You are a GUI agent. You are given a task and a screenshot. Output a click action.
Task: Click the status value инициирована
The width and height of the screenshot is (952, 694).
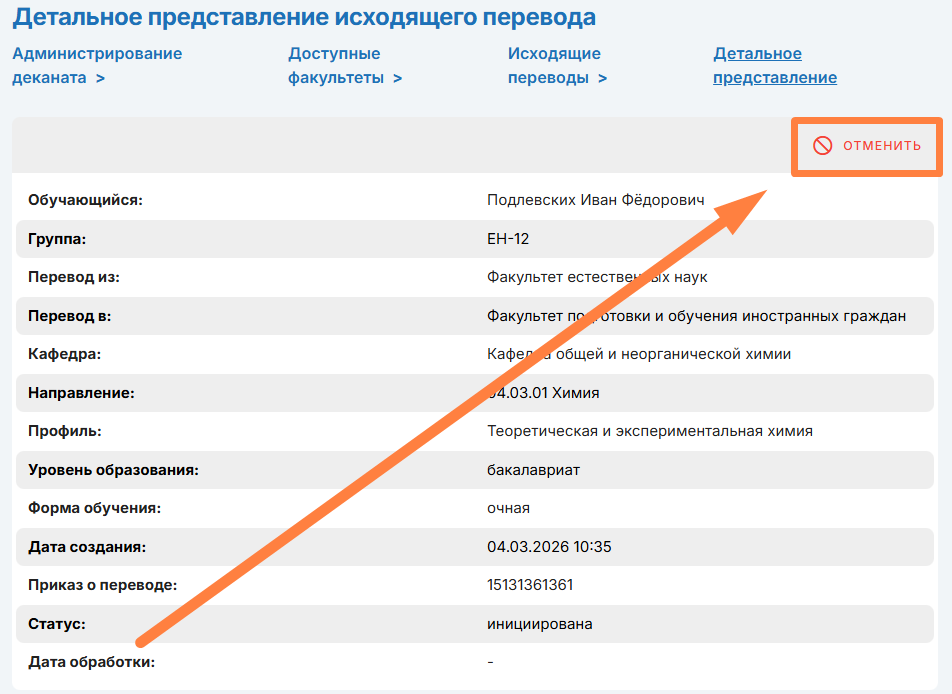[539, 624]
